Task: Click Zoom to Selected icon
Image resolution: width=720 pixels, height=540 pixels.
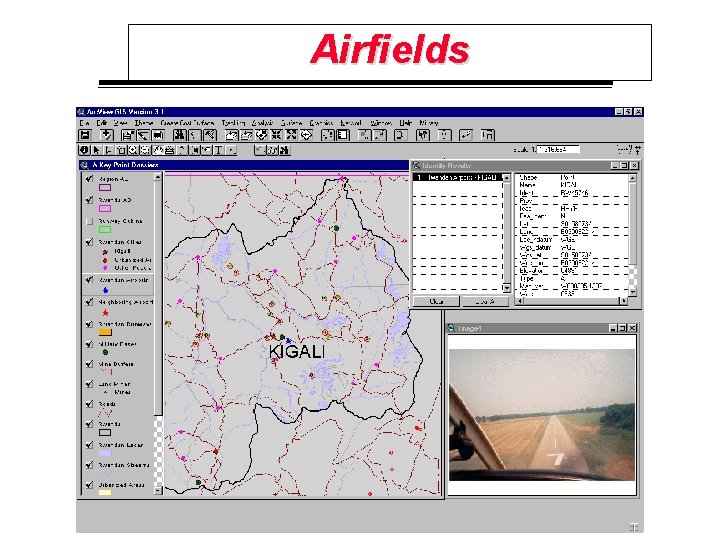Action: pos(261,135)
